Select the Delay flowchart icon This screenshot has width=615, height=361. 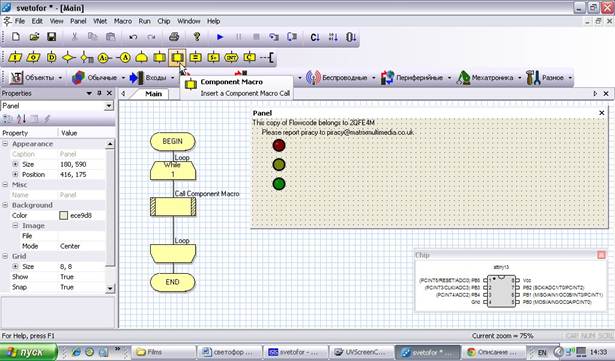[x=51, y=57]
